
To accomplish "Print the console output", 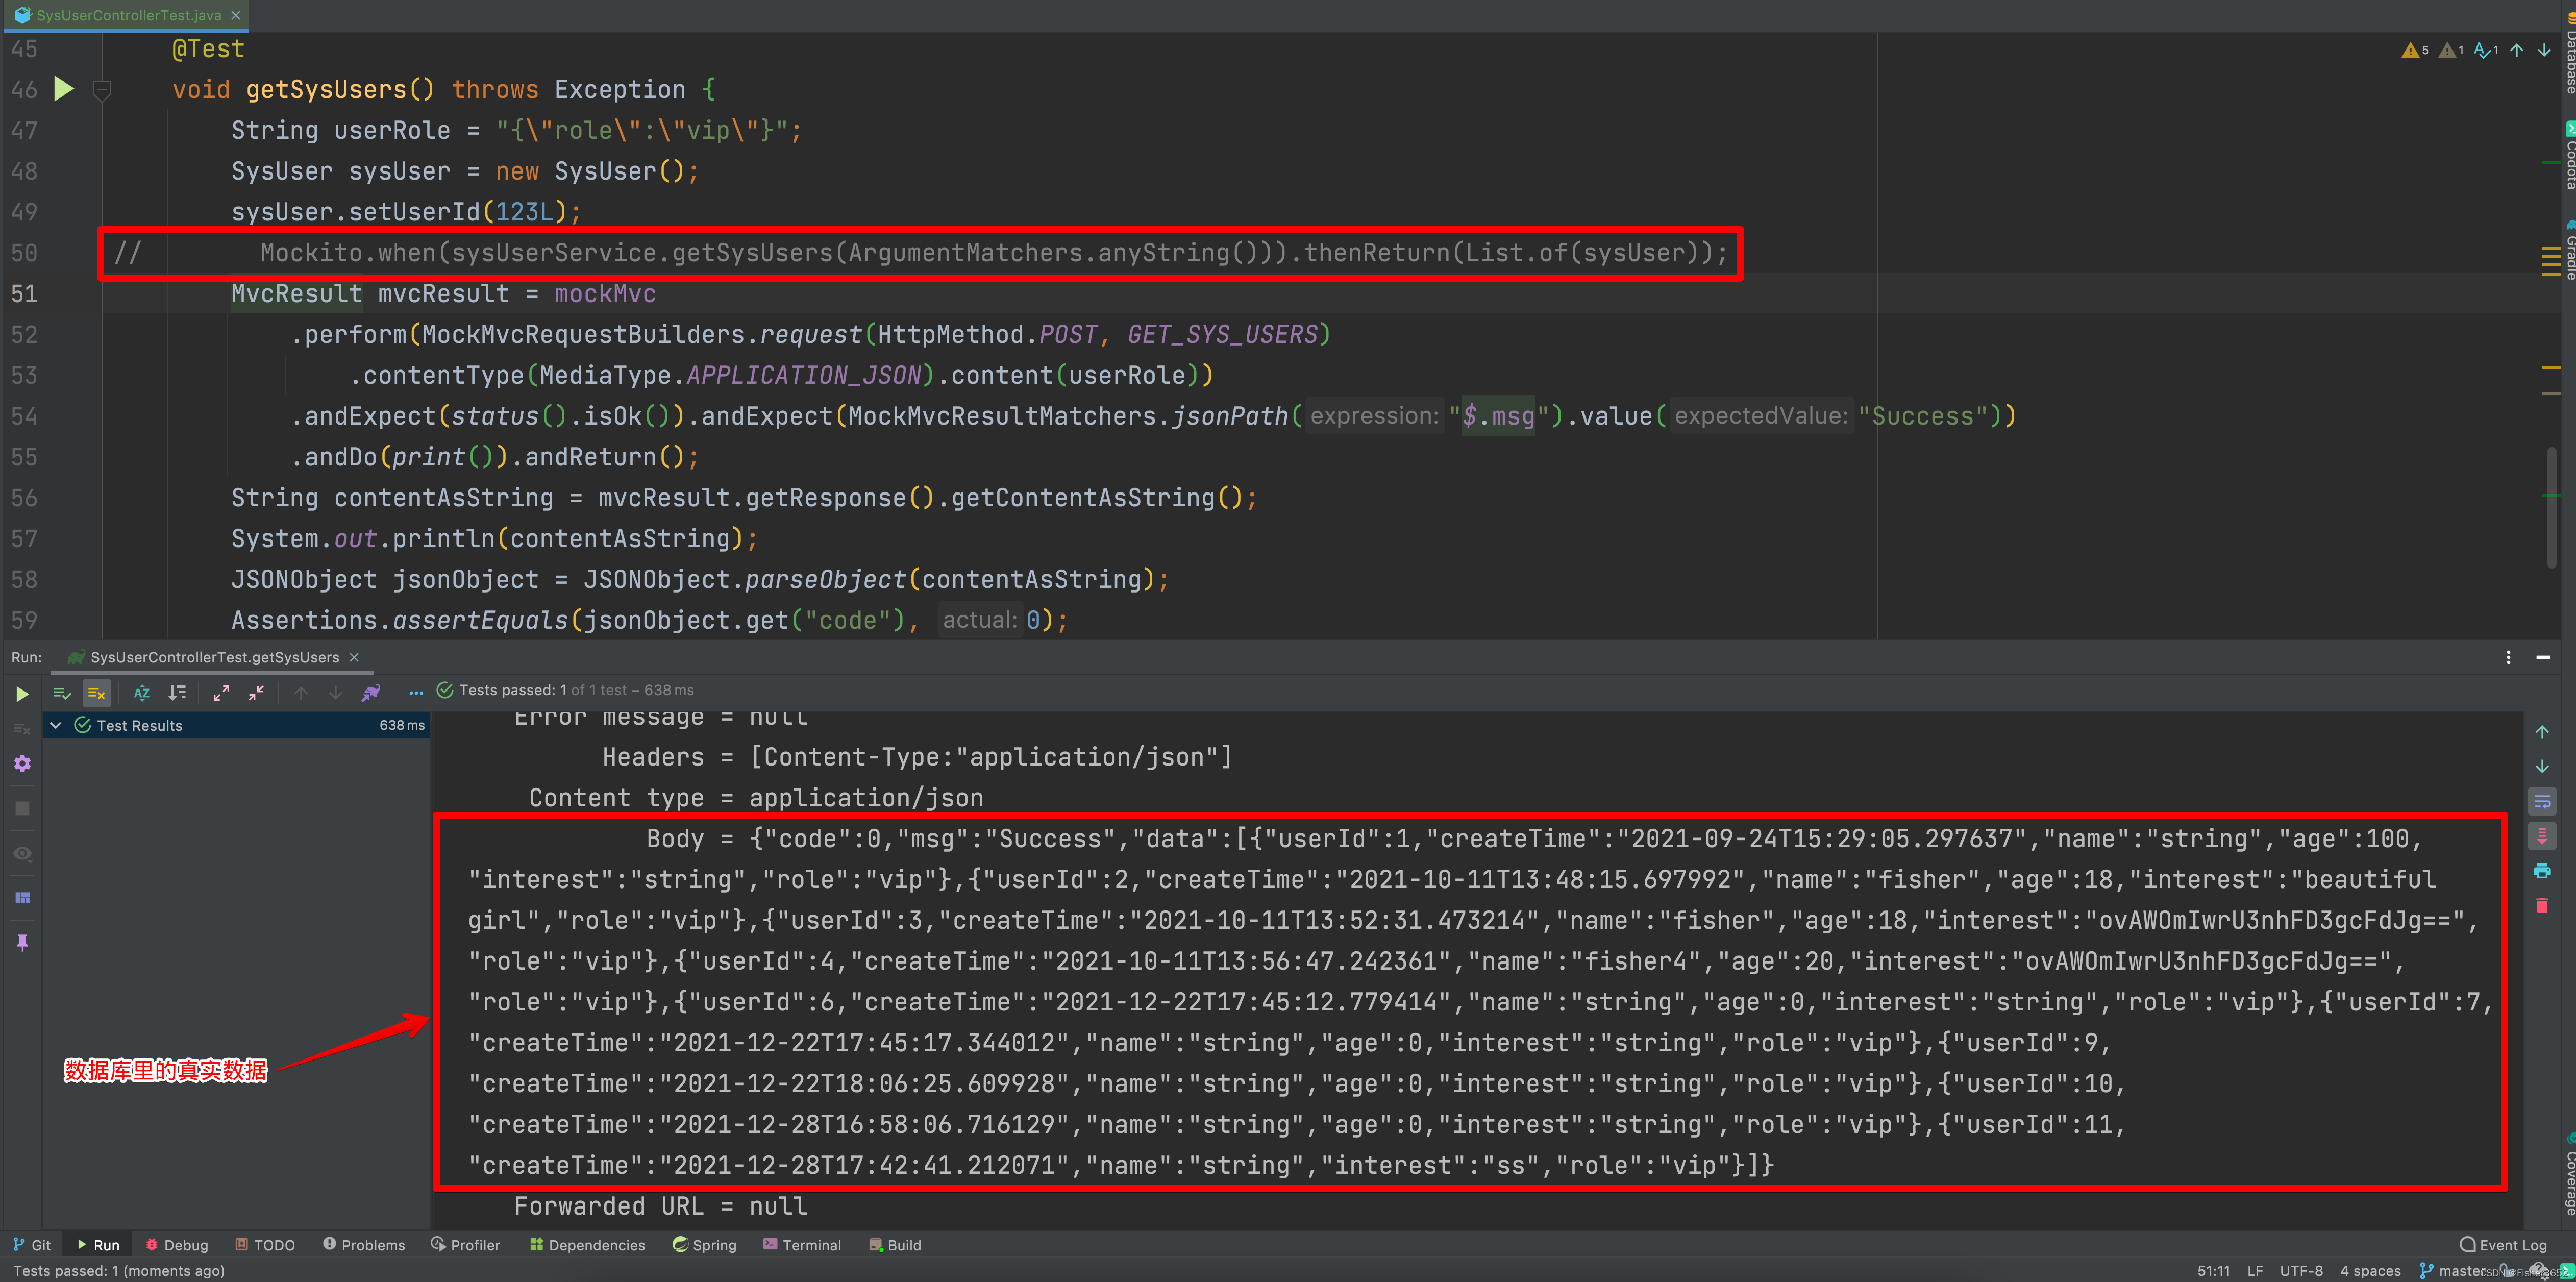I will 2542,871.
